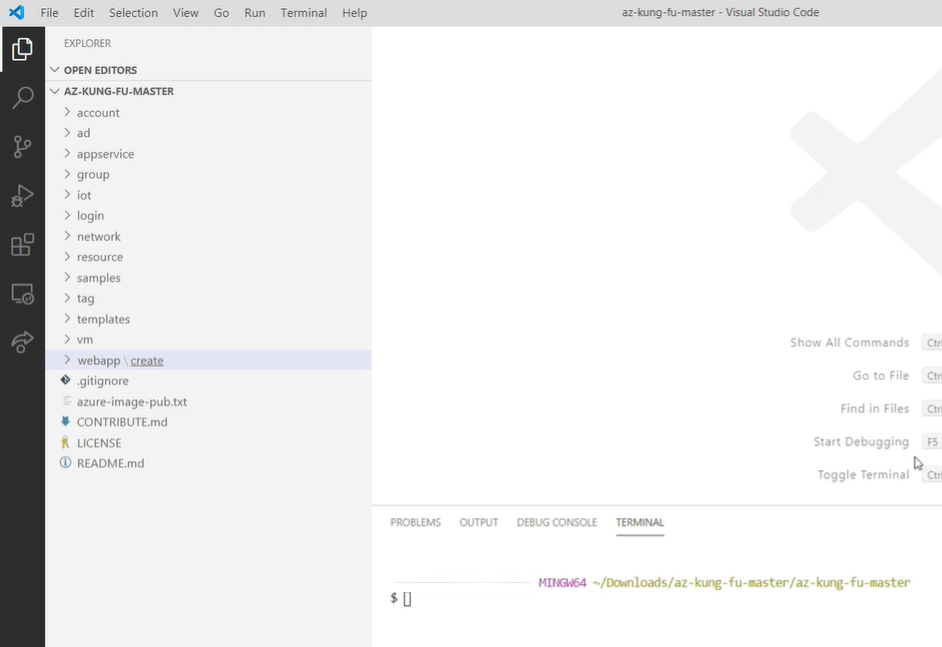Screen dimensions: 942x647
Task: Open the Remote Explorer icon
Action: pos(22,294)
